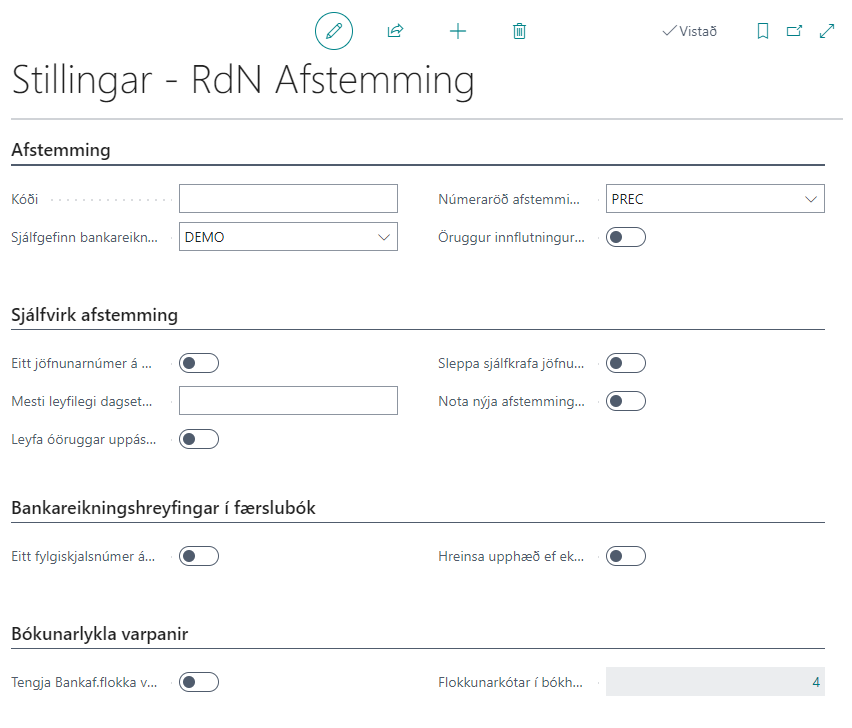
Task: Click the trash delete icon
Action: click(519, 31)
